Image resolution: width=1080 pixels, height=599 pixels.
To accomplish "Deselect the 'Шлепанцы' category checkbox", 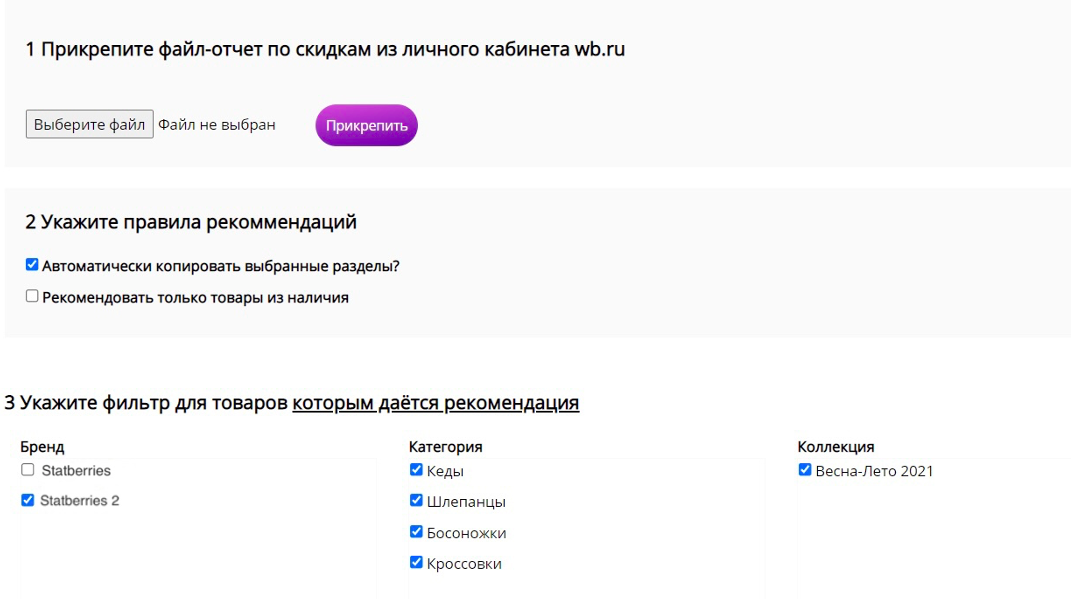I will [416, 501].
